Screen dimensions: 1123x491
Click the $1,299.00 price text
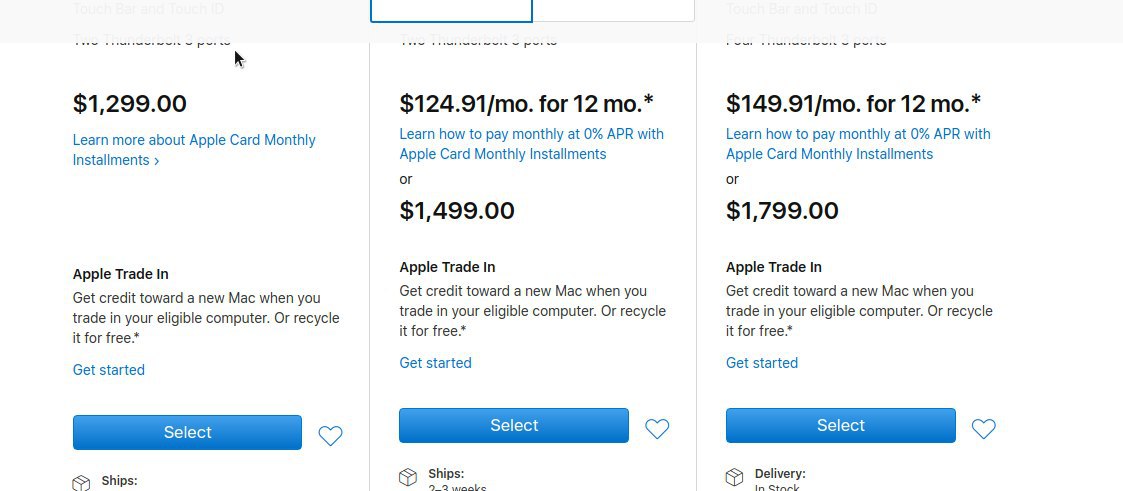[130, 104]
